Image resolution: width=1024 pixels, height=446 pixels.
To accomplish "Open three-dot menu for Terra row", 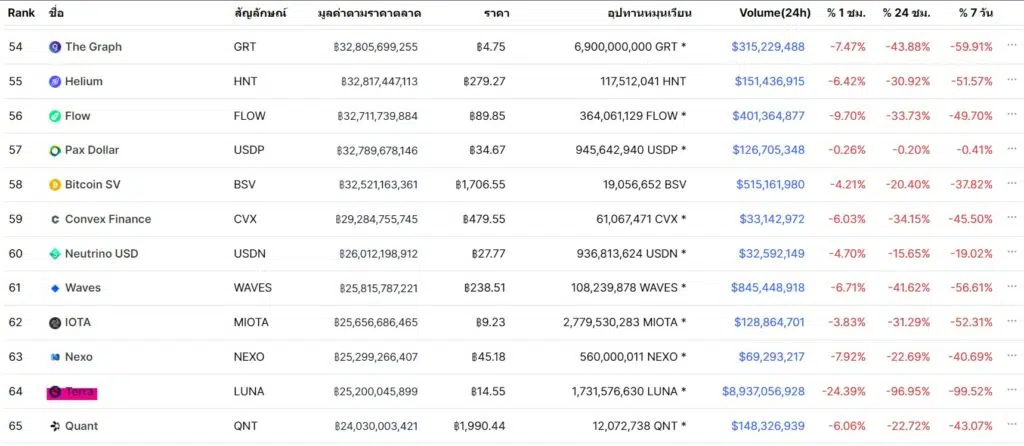I will (1012, 392).
